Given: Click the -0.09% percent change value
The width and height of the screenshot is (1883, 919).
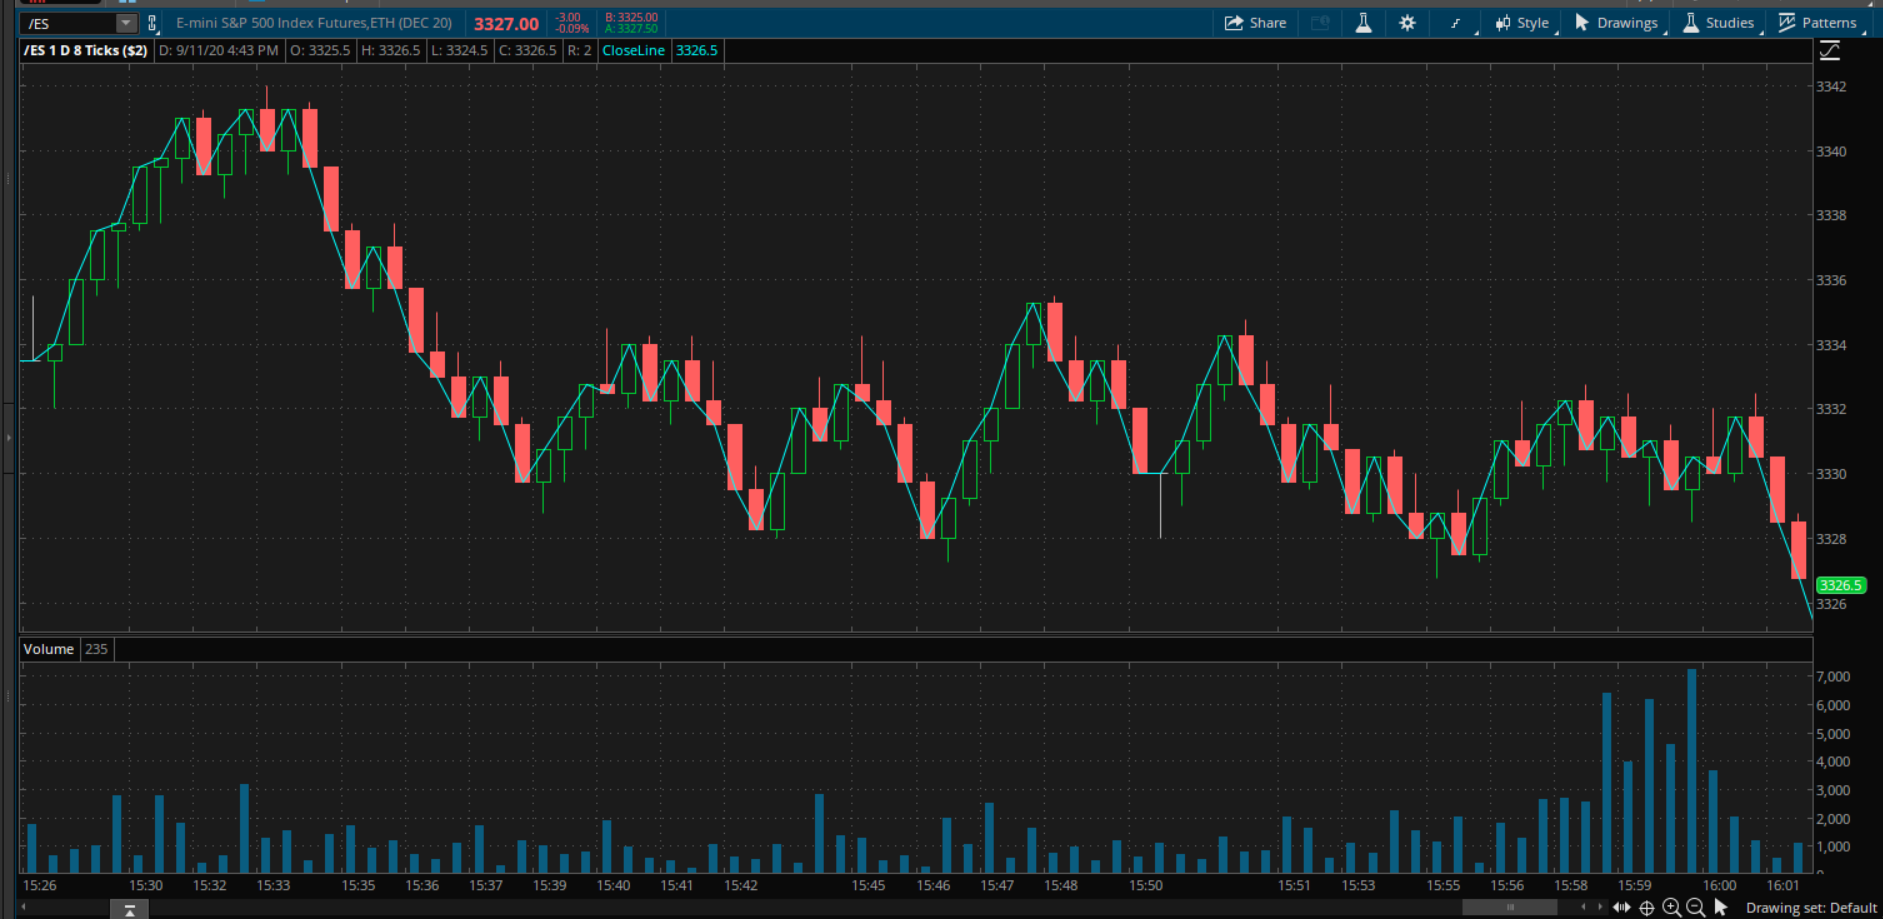Looking at the screenshot, I should 572,29.
